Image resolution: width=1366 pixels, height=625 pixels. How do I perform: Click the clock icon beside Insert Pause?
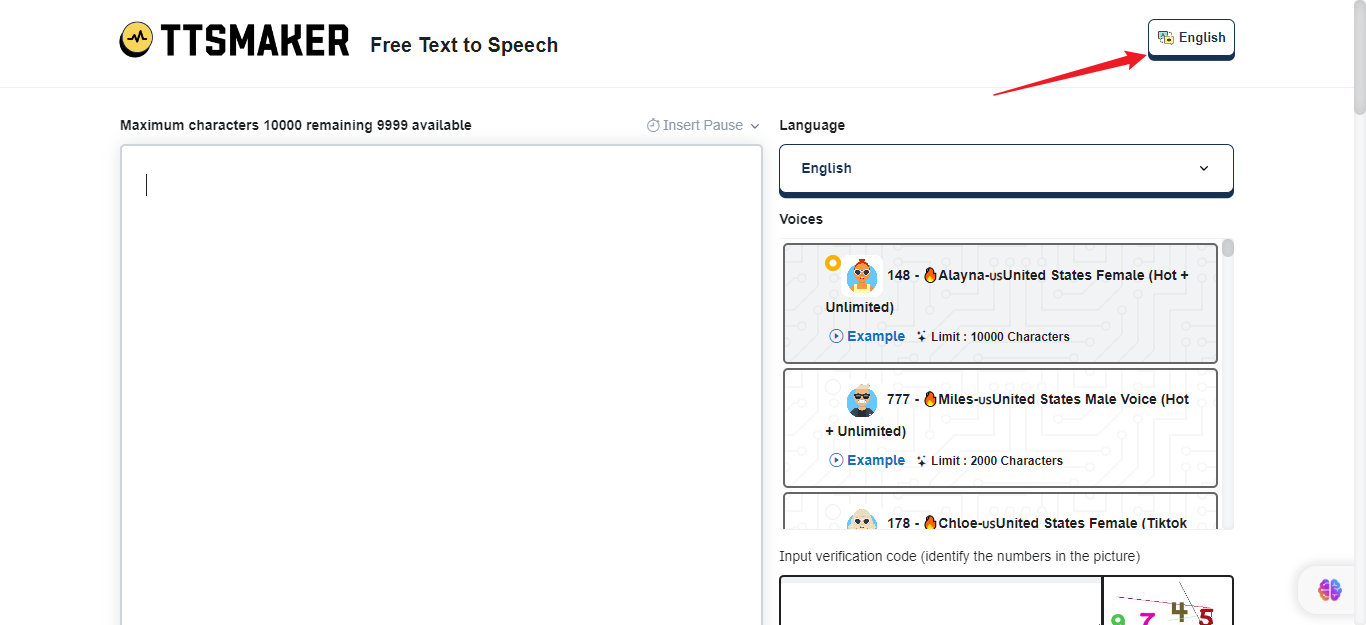(653, 126)
